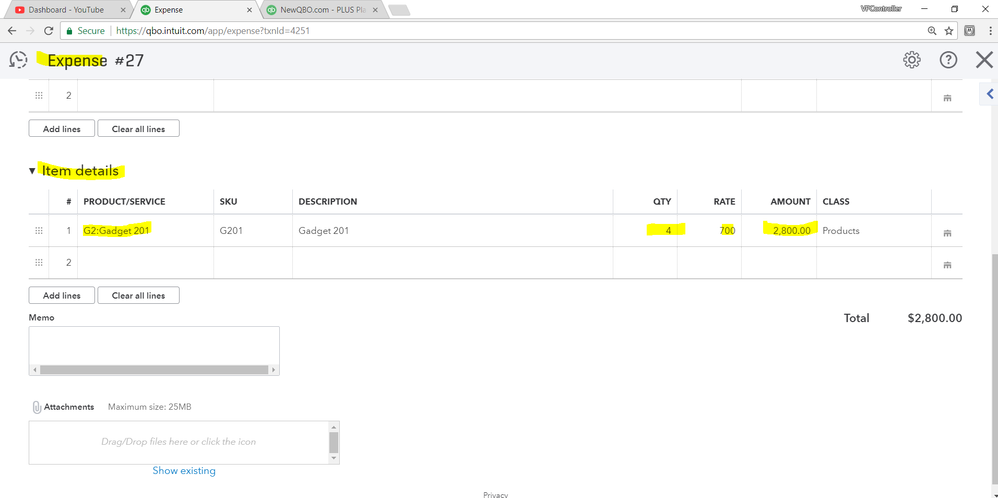The height and width of the screenshot is (498, 998).
Task: Open the zoom magnifier icon in address bar
Action: (x=932, y=31)
